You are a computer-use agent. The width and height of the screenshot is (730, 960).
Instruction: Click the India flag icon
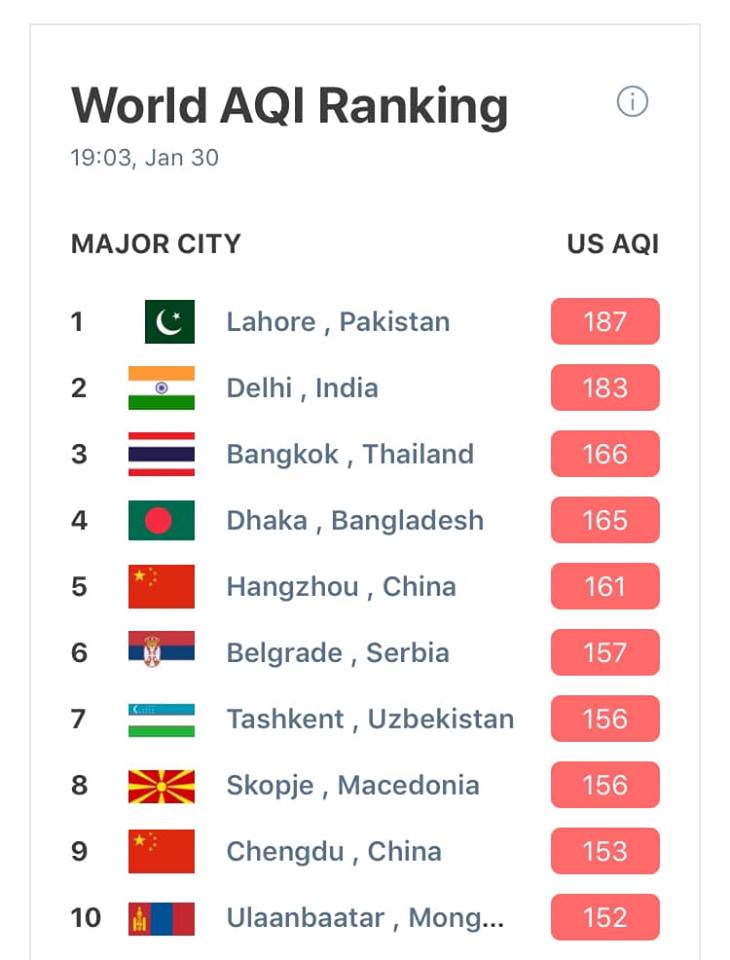pyautogui.click(x=161, y=388)
